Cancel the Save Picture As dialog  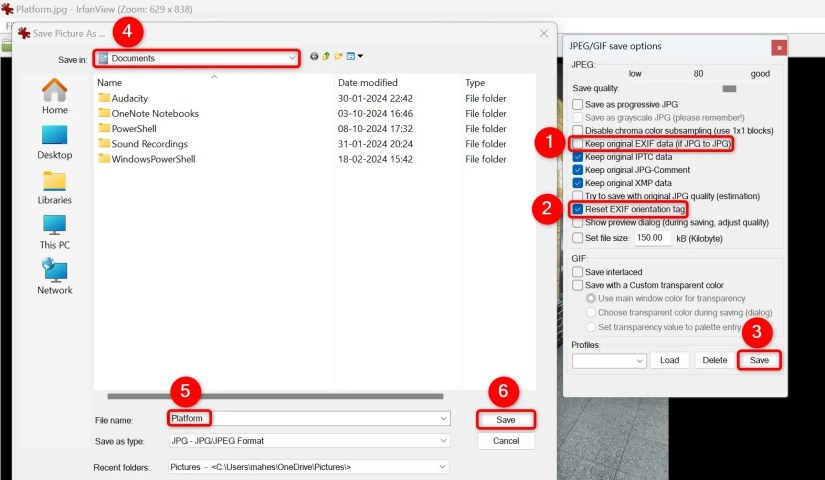pos(506,441)
